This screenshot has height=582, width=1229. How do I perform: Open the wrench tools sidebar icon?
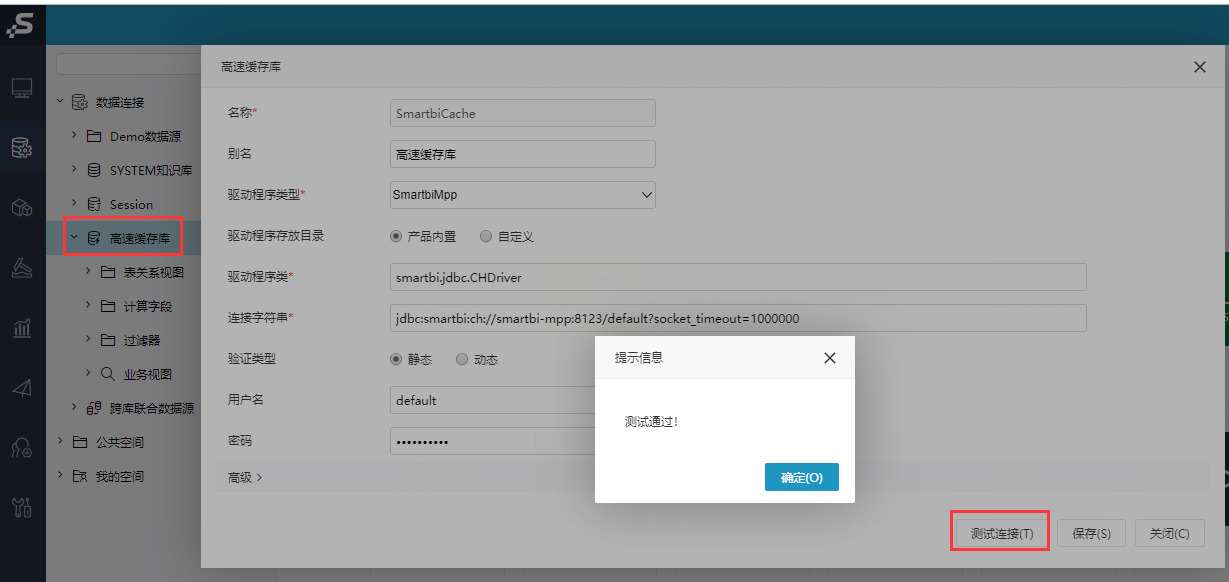[22, 507]
